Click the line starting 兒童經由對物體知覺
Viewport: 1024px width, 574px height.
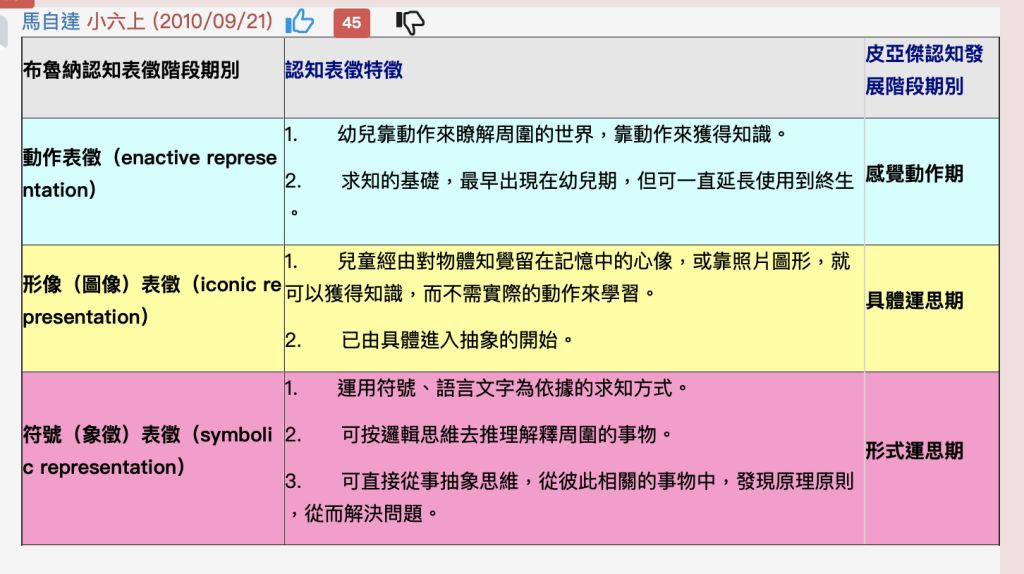point(594,262)
